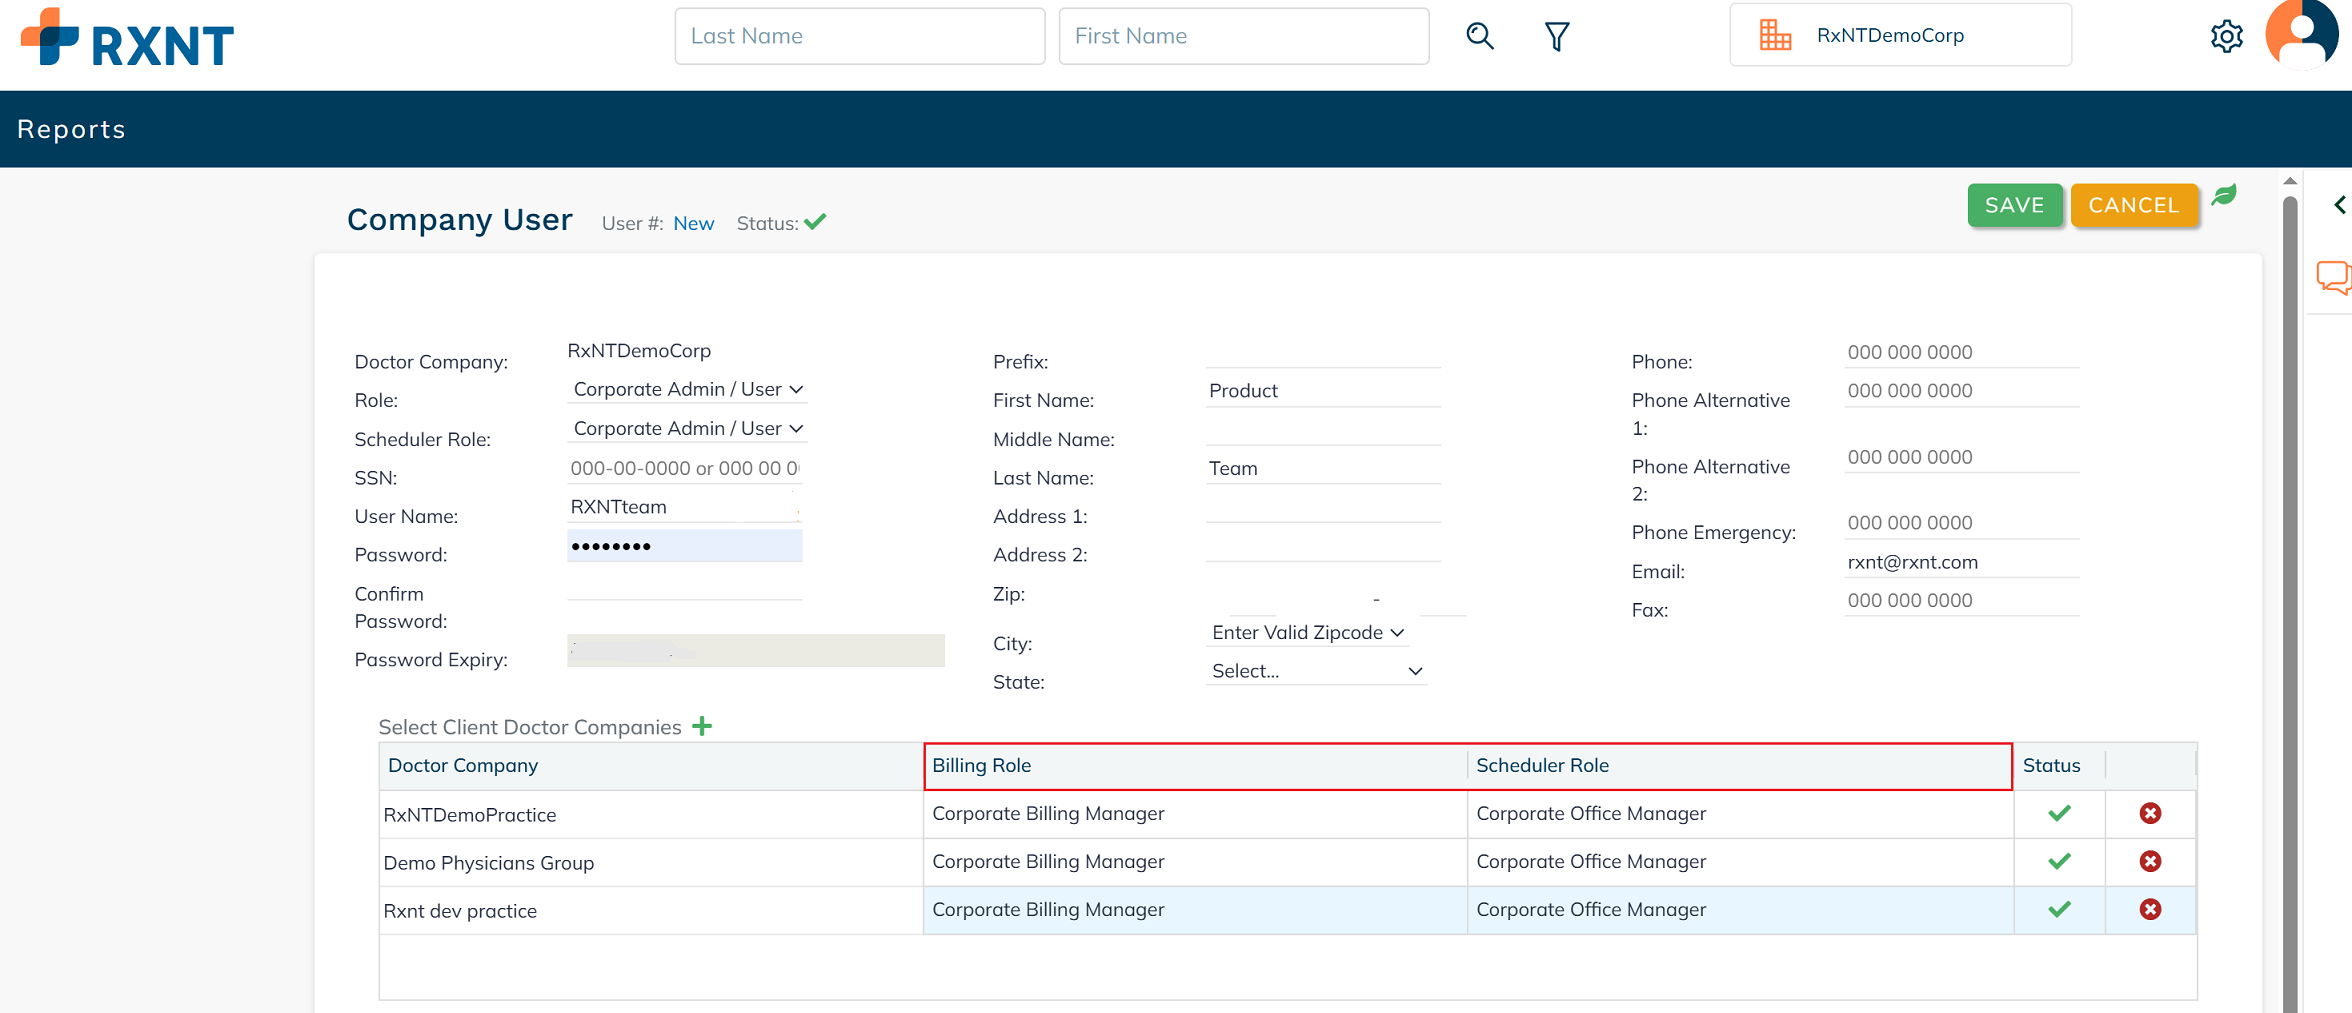2352x1013 pixels.
Task: Select the Demo Physicians Group company cell
Action: (x=651, y=863)
